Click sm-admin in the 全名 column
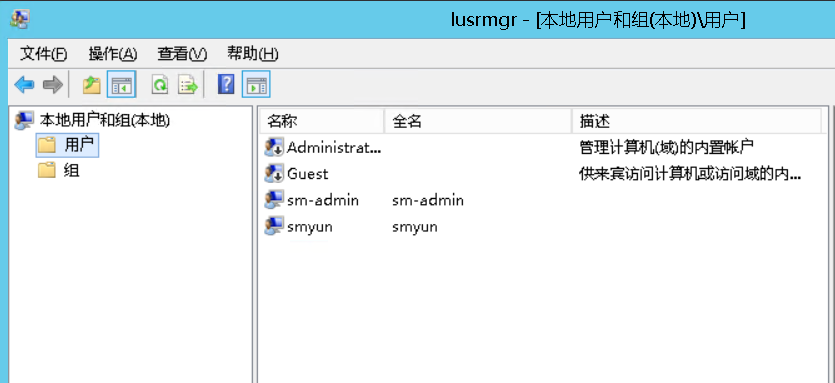Viewport: 835px width, 383px height. click(x=428, y=200)
